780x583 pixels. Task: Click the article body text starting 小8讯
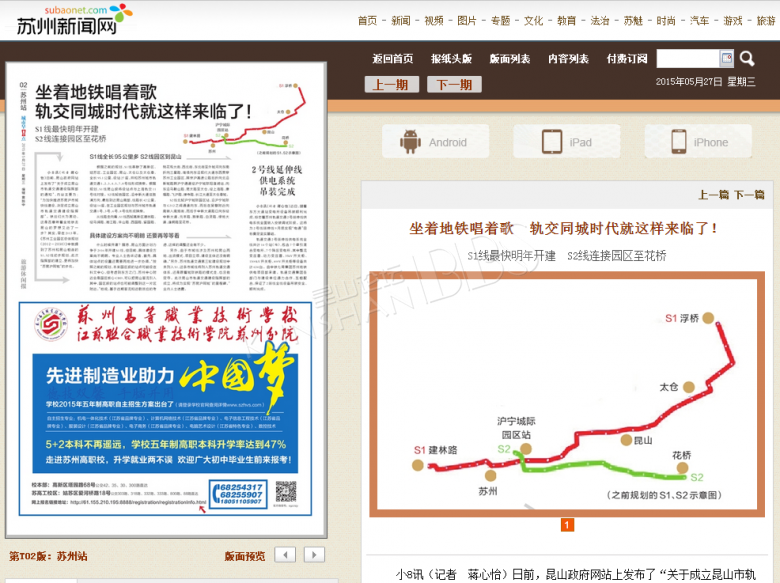576,575
